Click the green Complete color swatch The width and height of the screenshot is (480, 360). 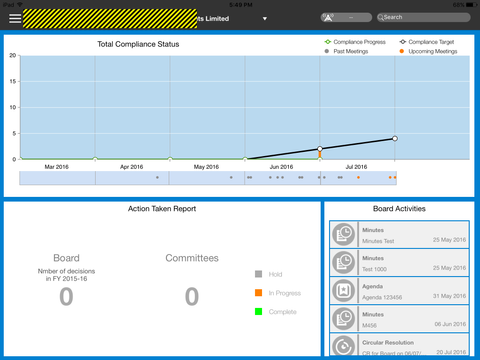[258, 311]
